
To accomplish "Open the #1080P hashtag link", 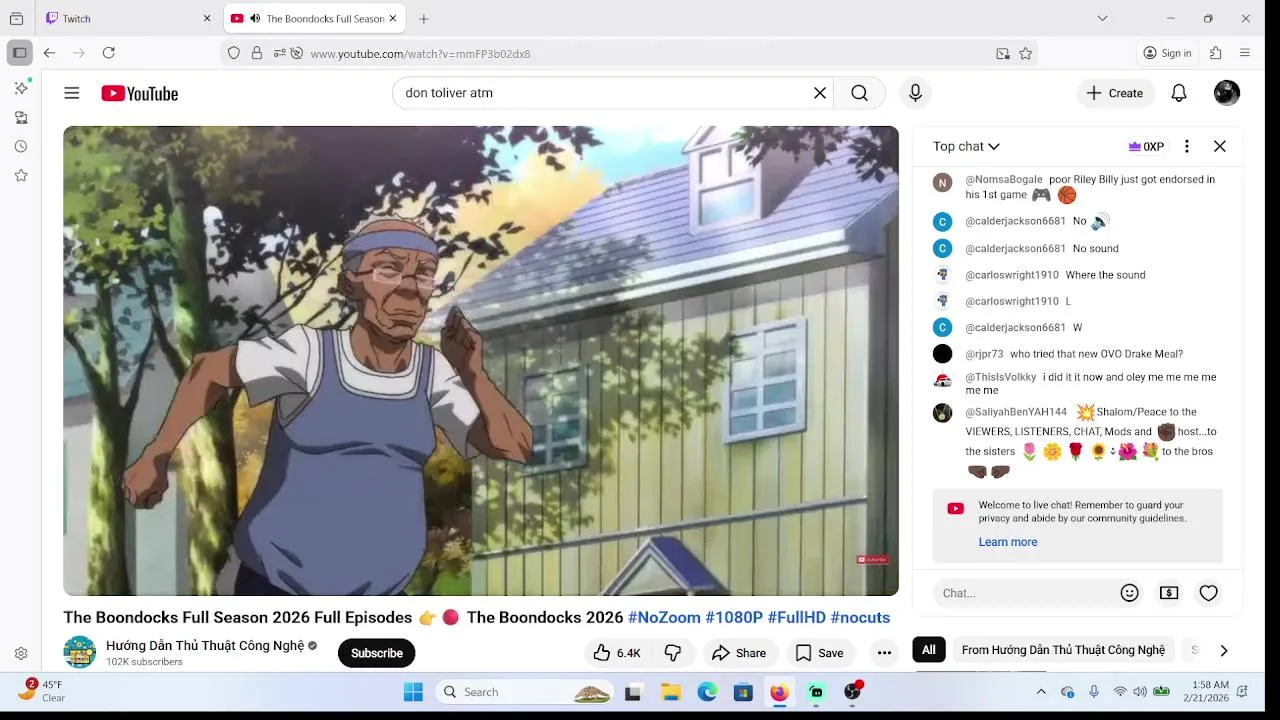I will [x=734, y=618].
